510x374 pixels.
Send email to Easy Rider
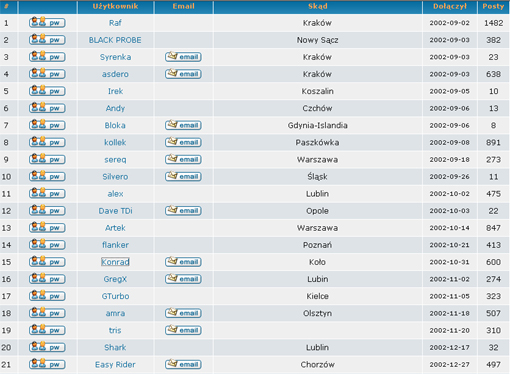point(183,364)
